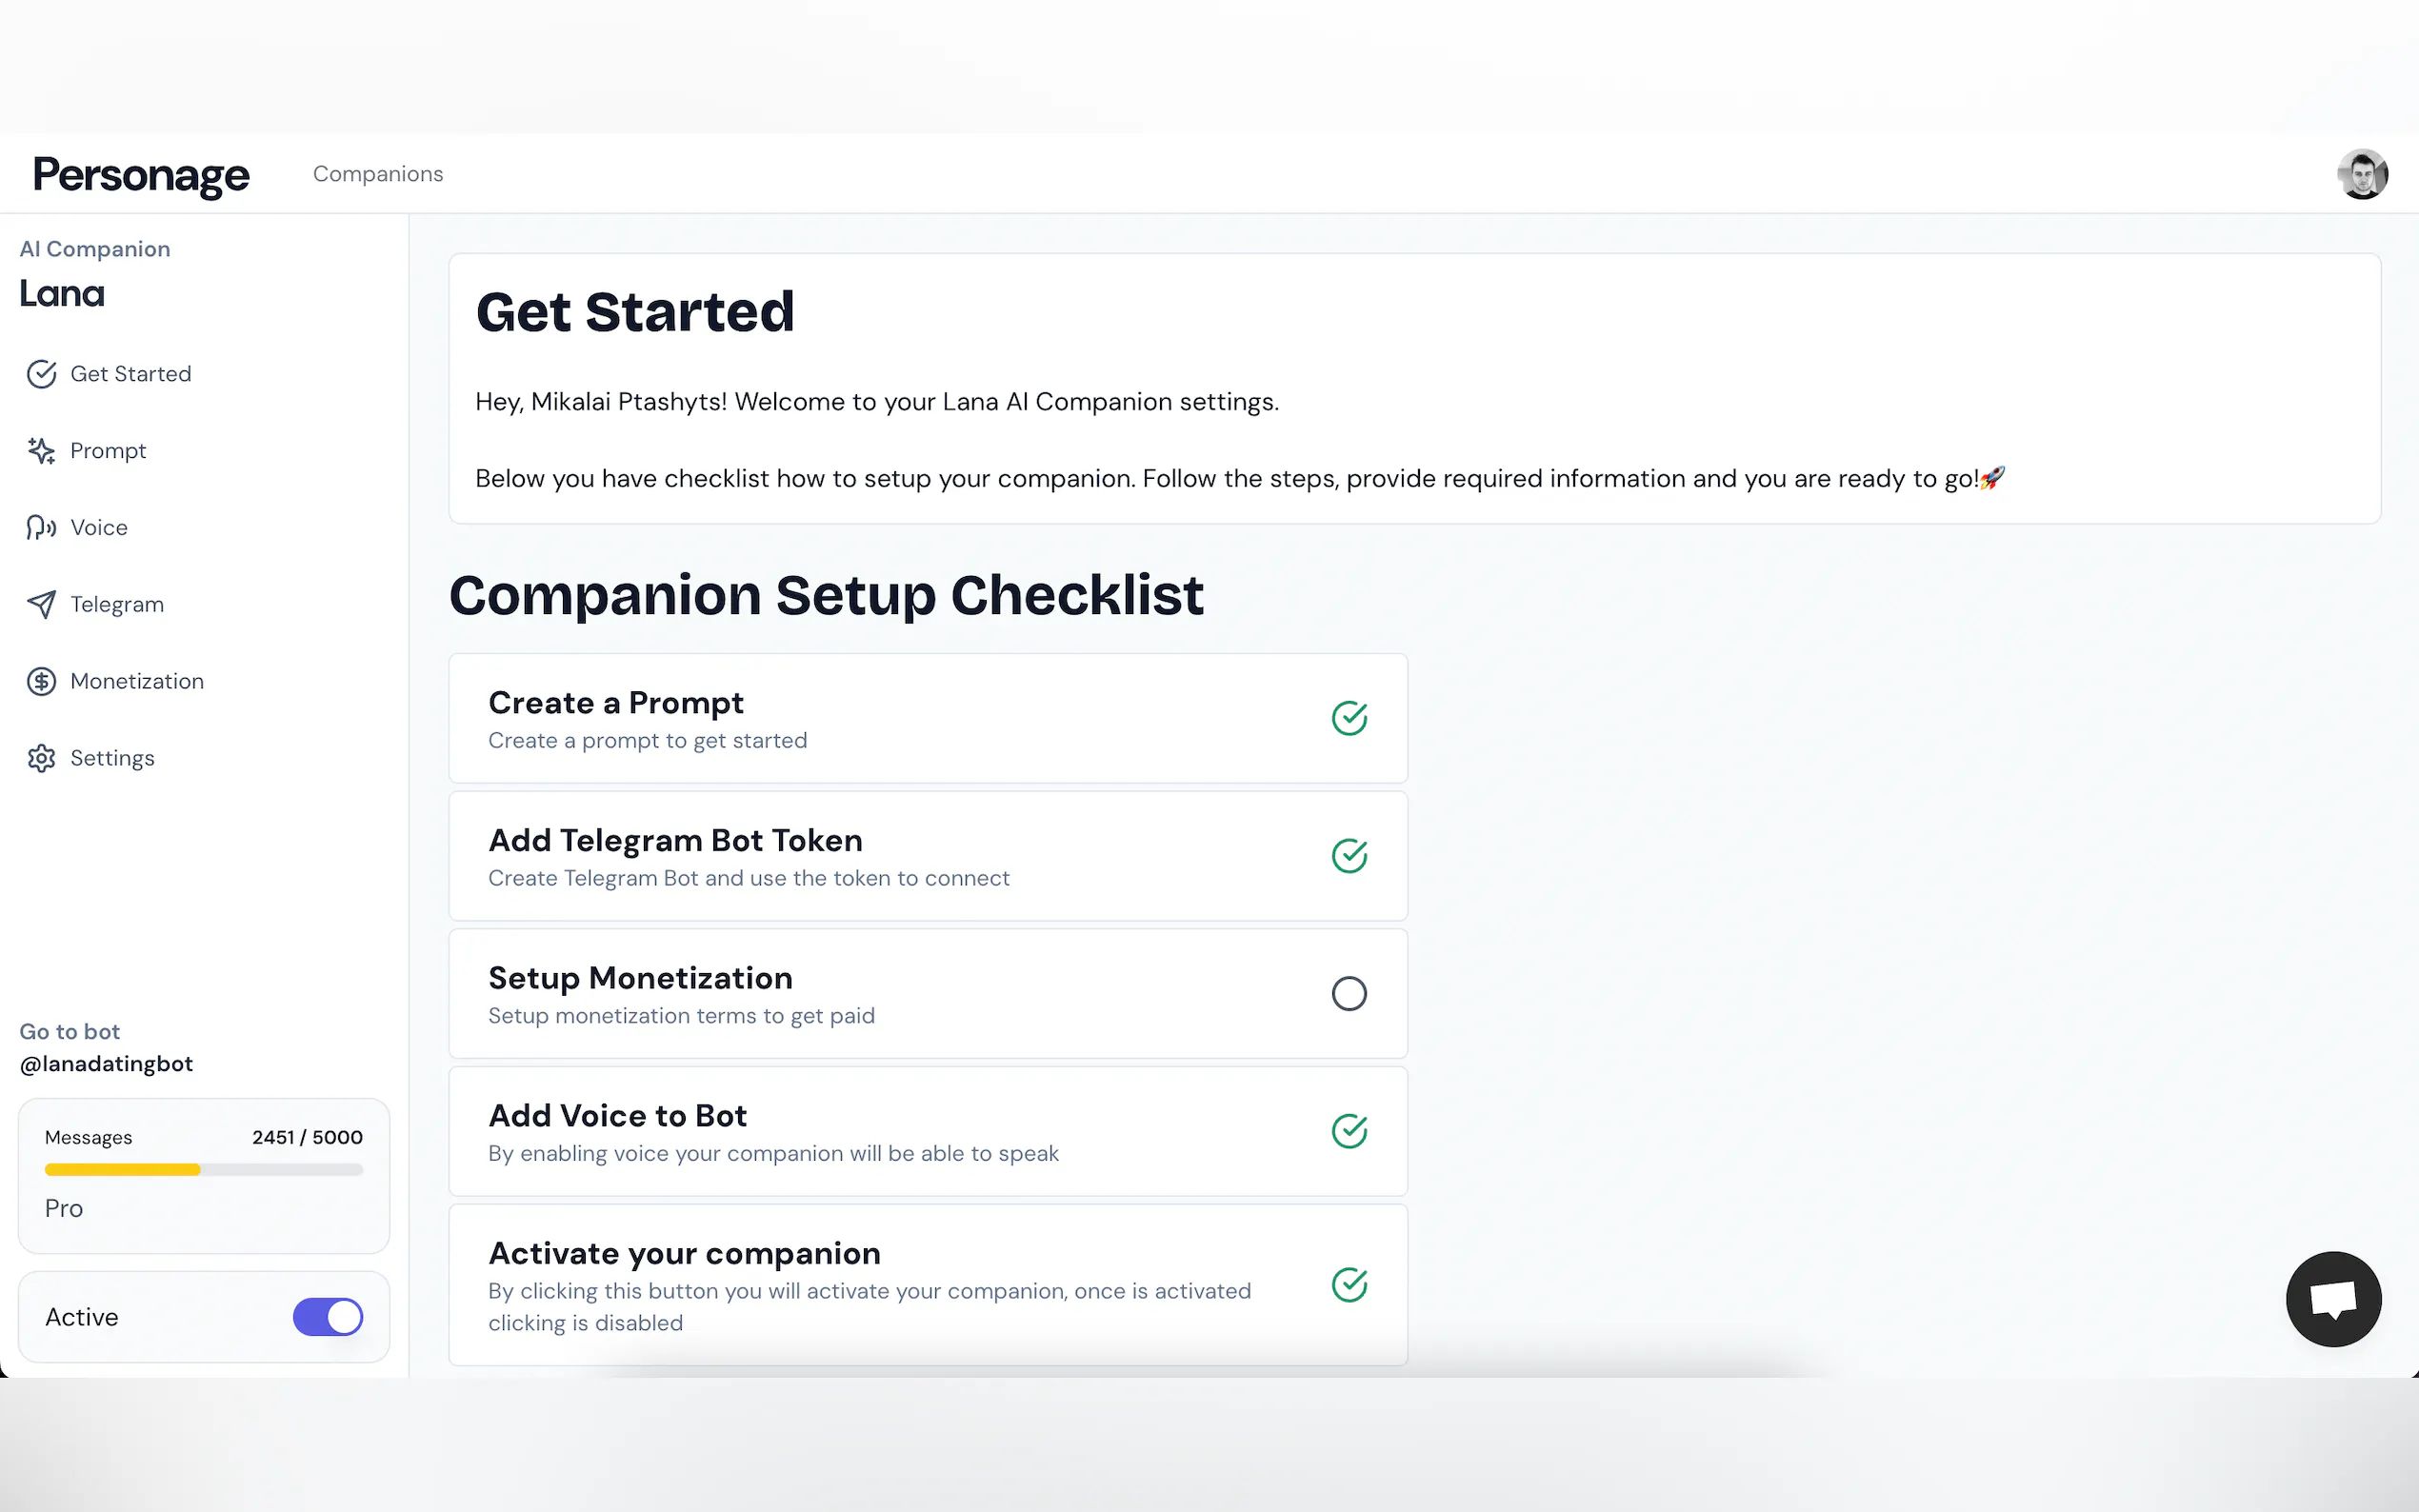Open the Companions navigation item
The height and width of the screenshot is (1512, 2419).
(378, 174)
